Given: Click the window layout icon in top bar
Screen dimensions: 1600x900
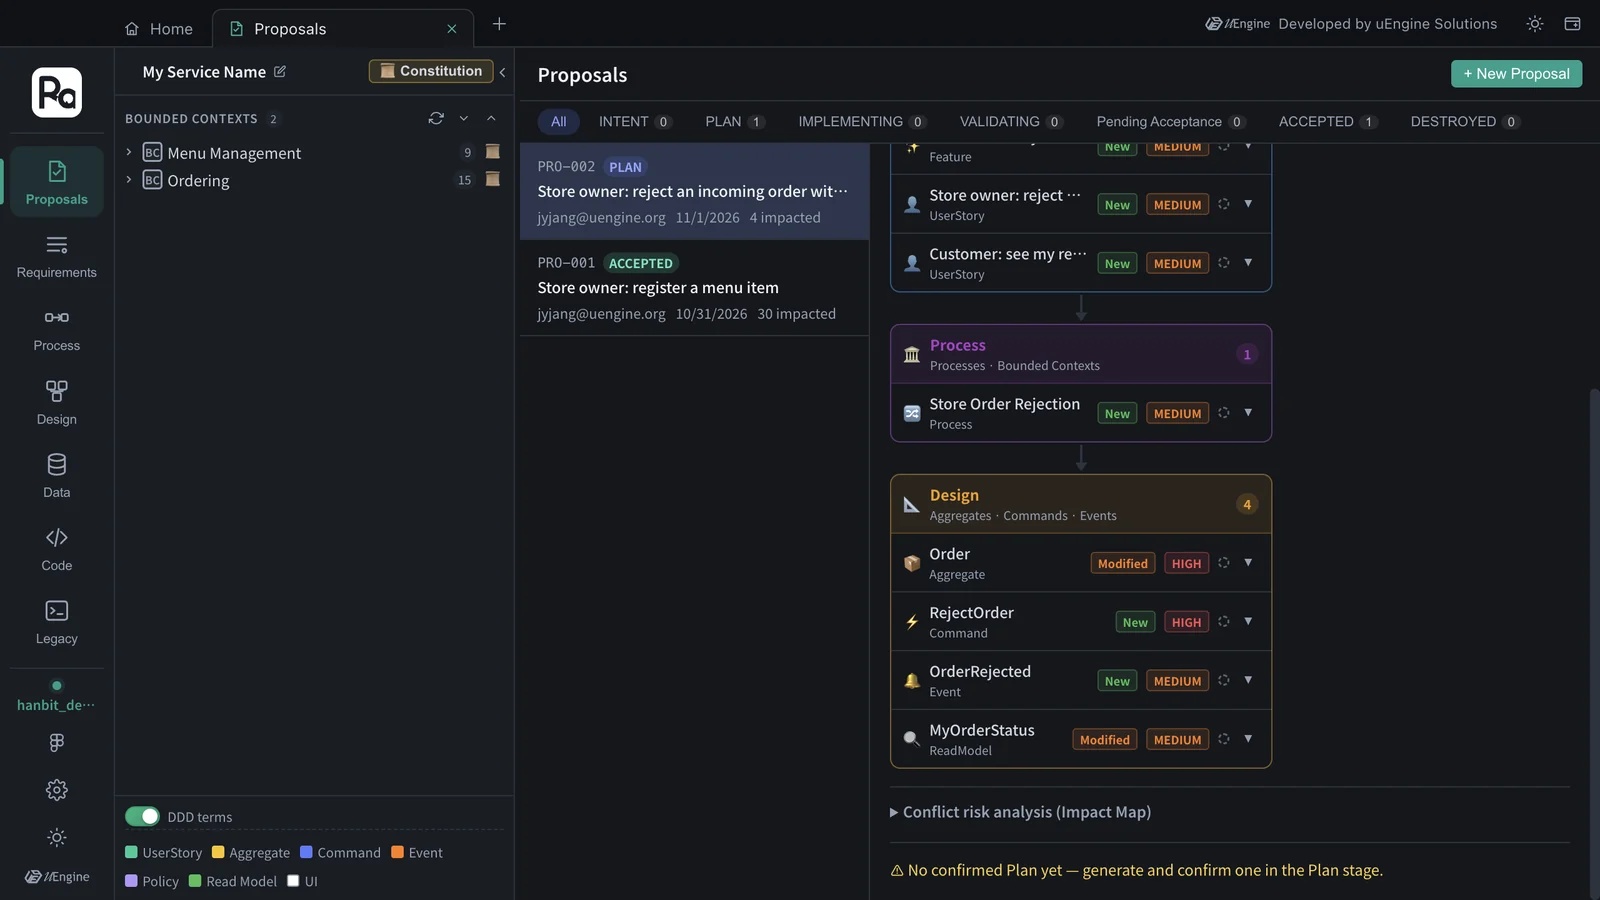Looking at the screenshot, I should pyautogui.click(x=1572, y=24).
